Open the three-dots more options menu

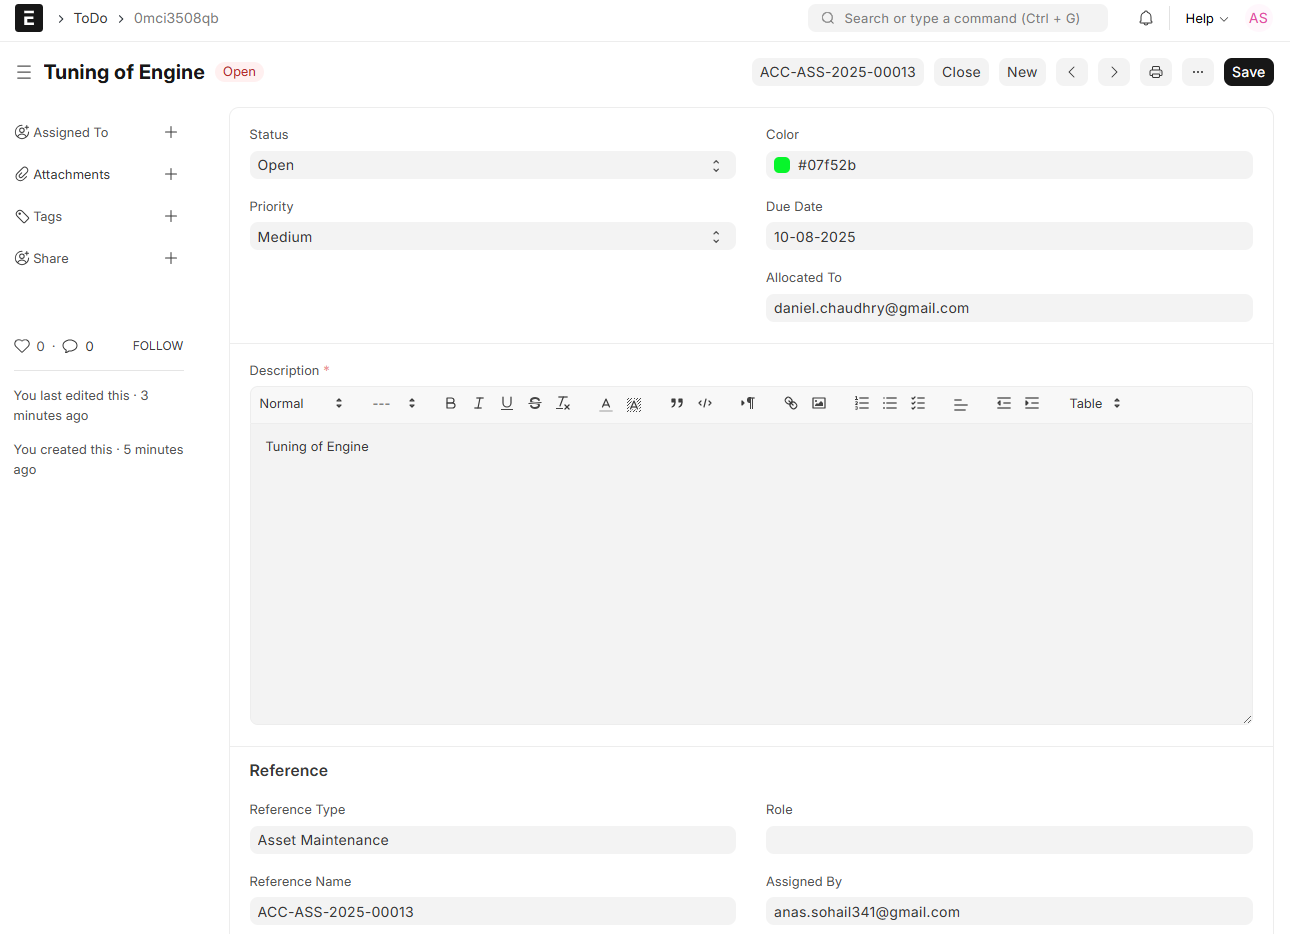pos(1198,72)
